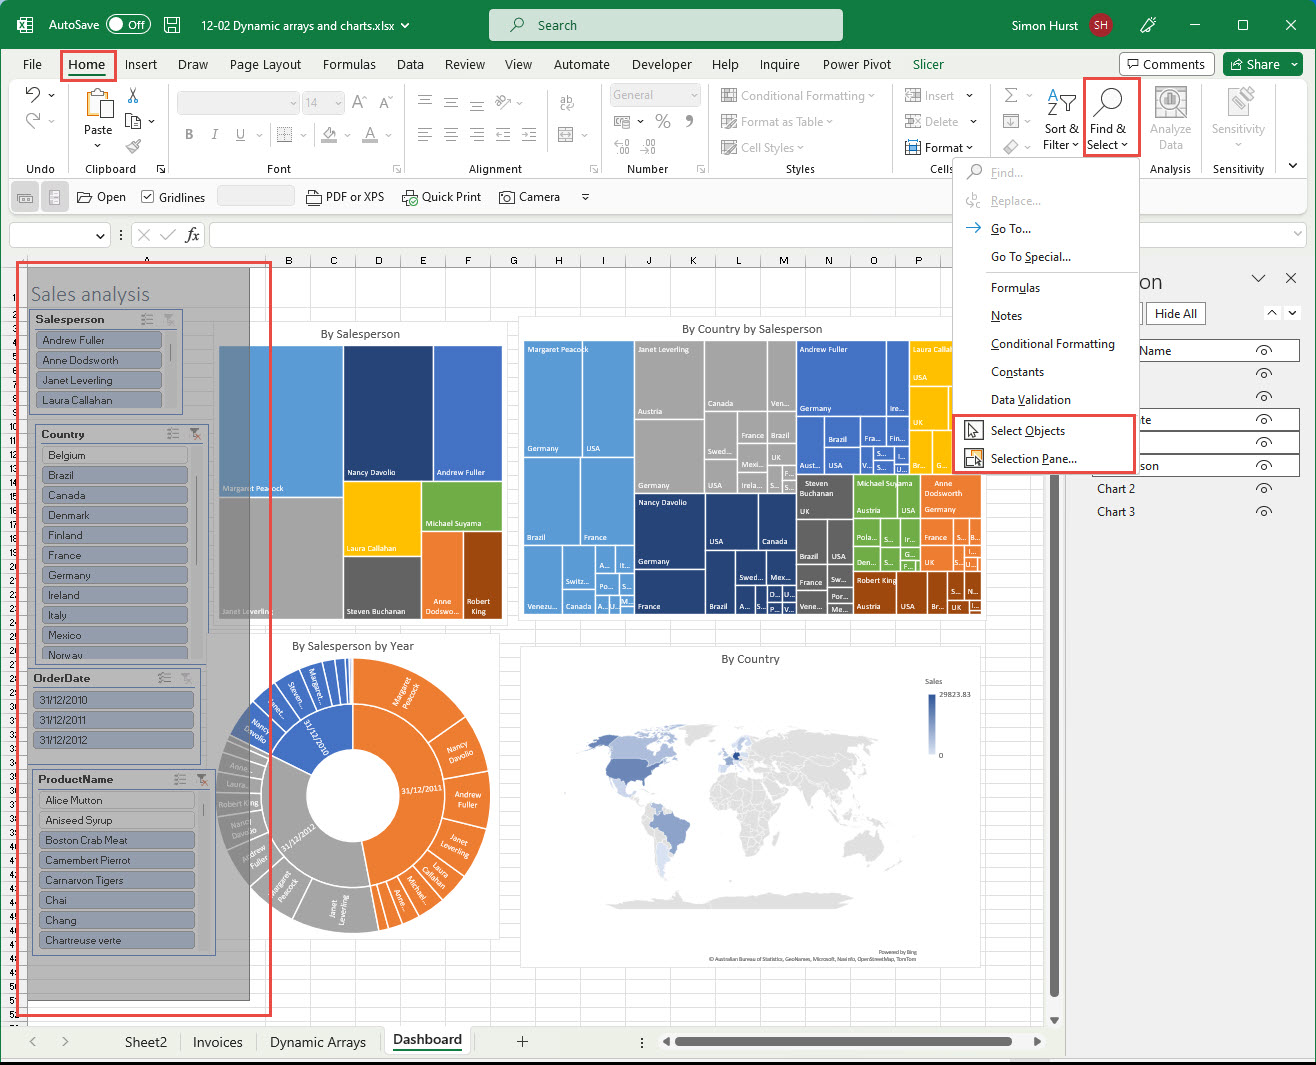Collapse the Selection pane with its chevron
Image resolution: width=1316 pixels, height=1065 pixels.
(x=1258, y=278)
